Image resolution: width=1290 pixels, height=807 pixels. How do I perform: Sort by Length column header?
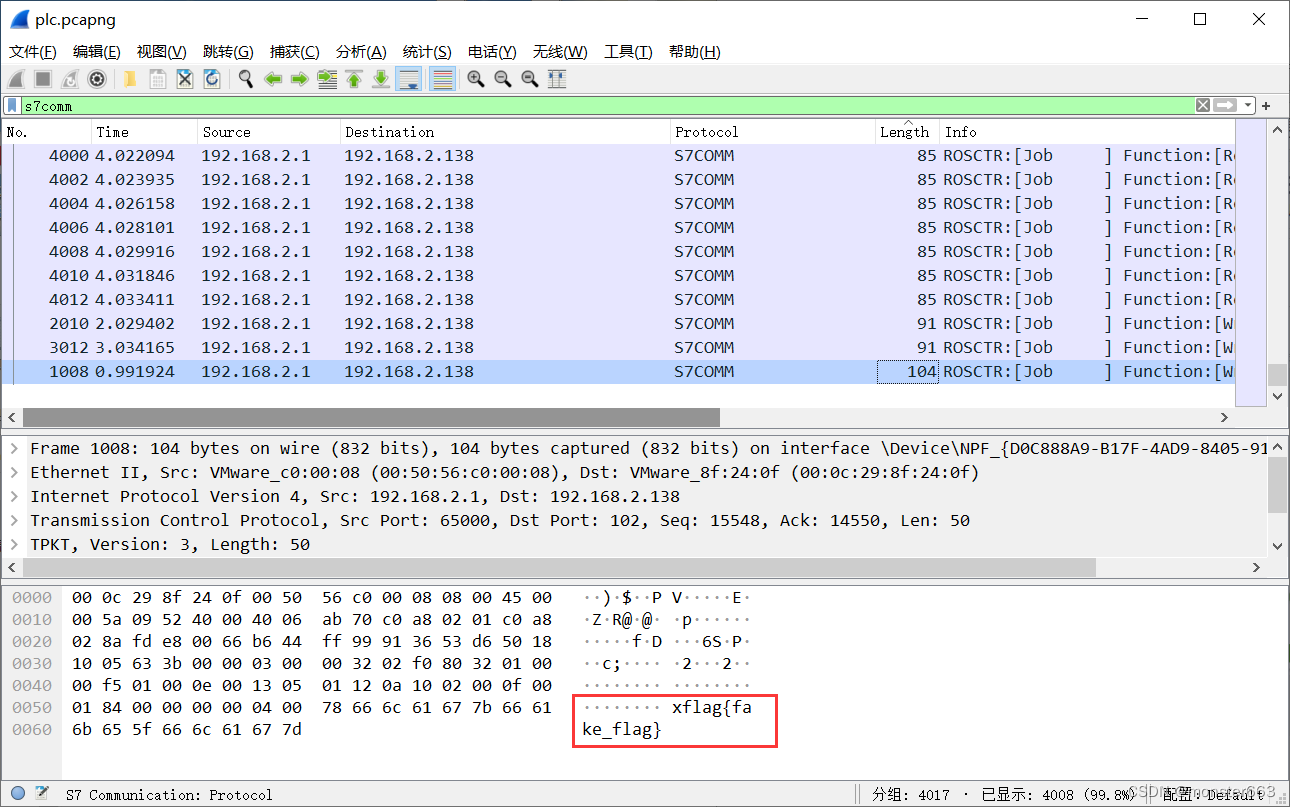point(907,132)
